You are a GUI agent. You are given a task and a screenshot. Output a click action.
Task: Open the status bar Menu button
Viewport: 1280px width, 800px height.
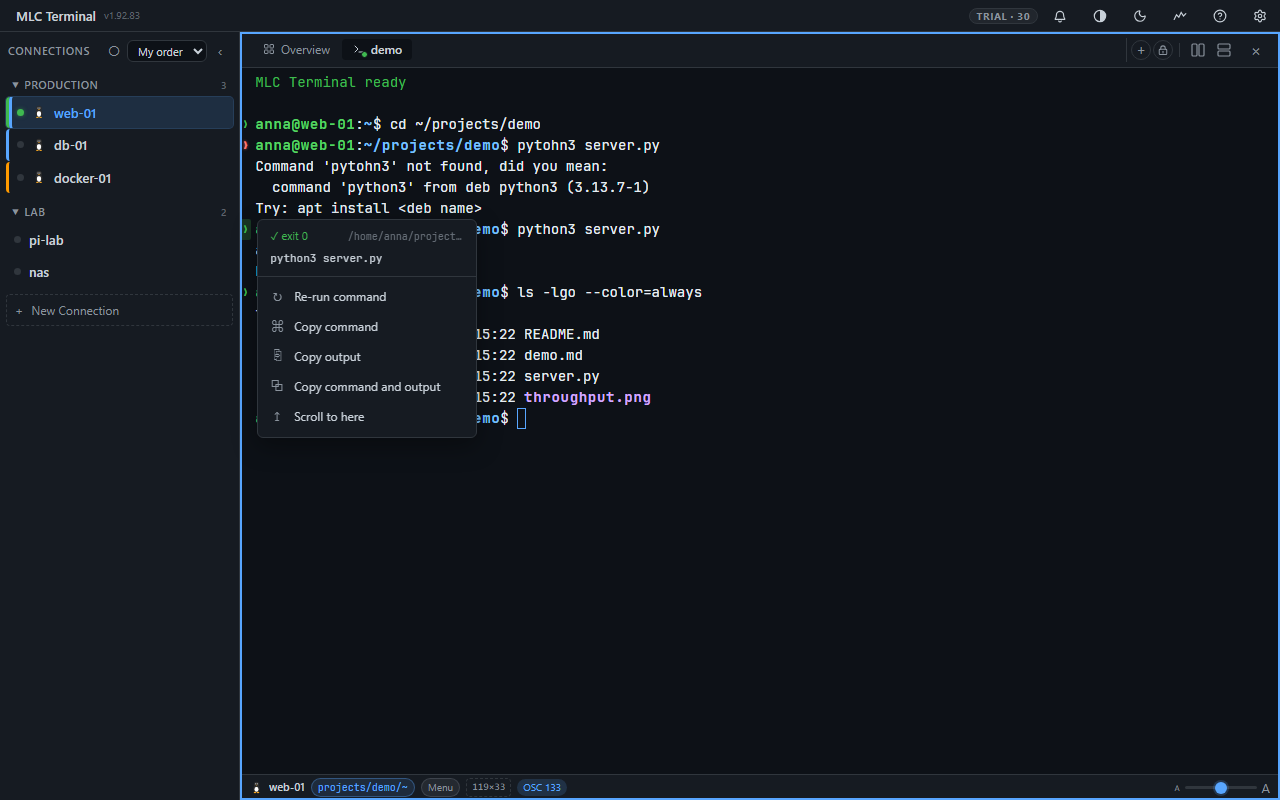(x=440, y=788)
